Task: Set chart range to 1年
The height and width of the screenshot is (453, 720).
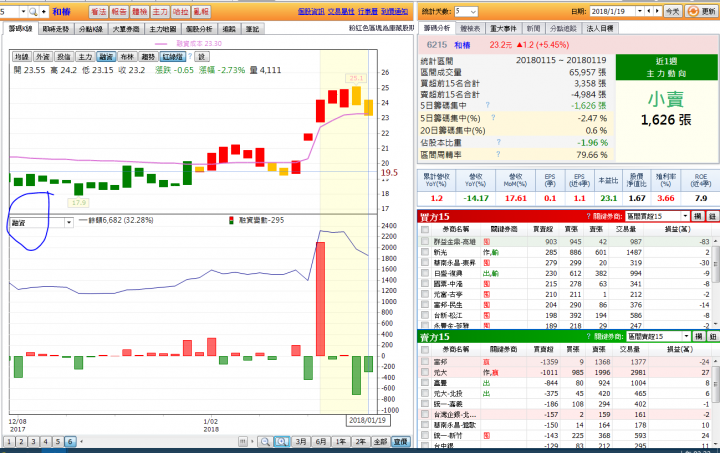Action: [341, 442]
